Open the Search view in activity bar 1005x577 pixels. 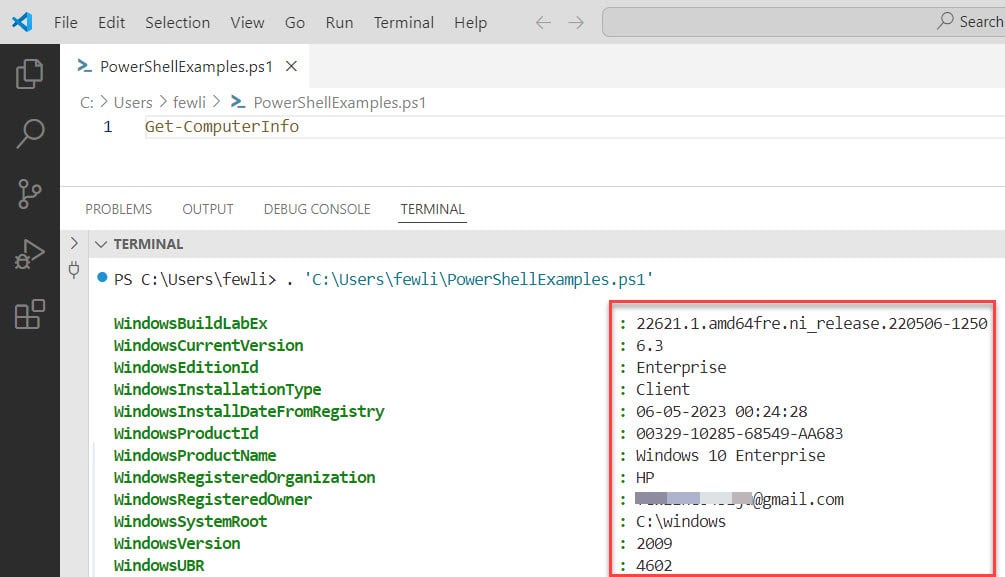pyautogui.click(x=29, y=133)
